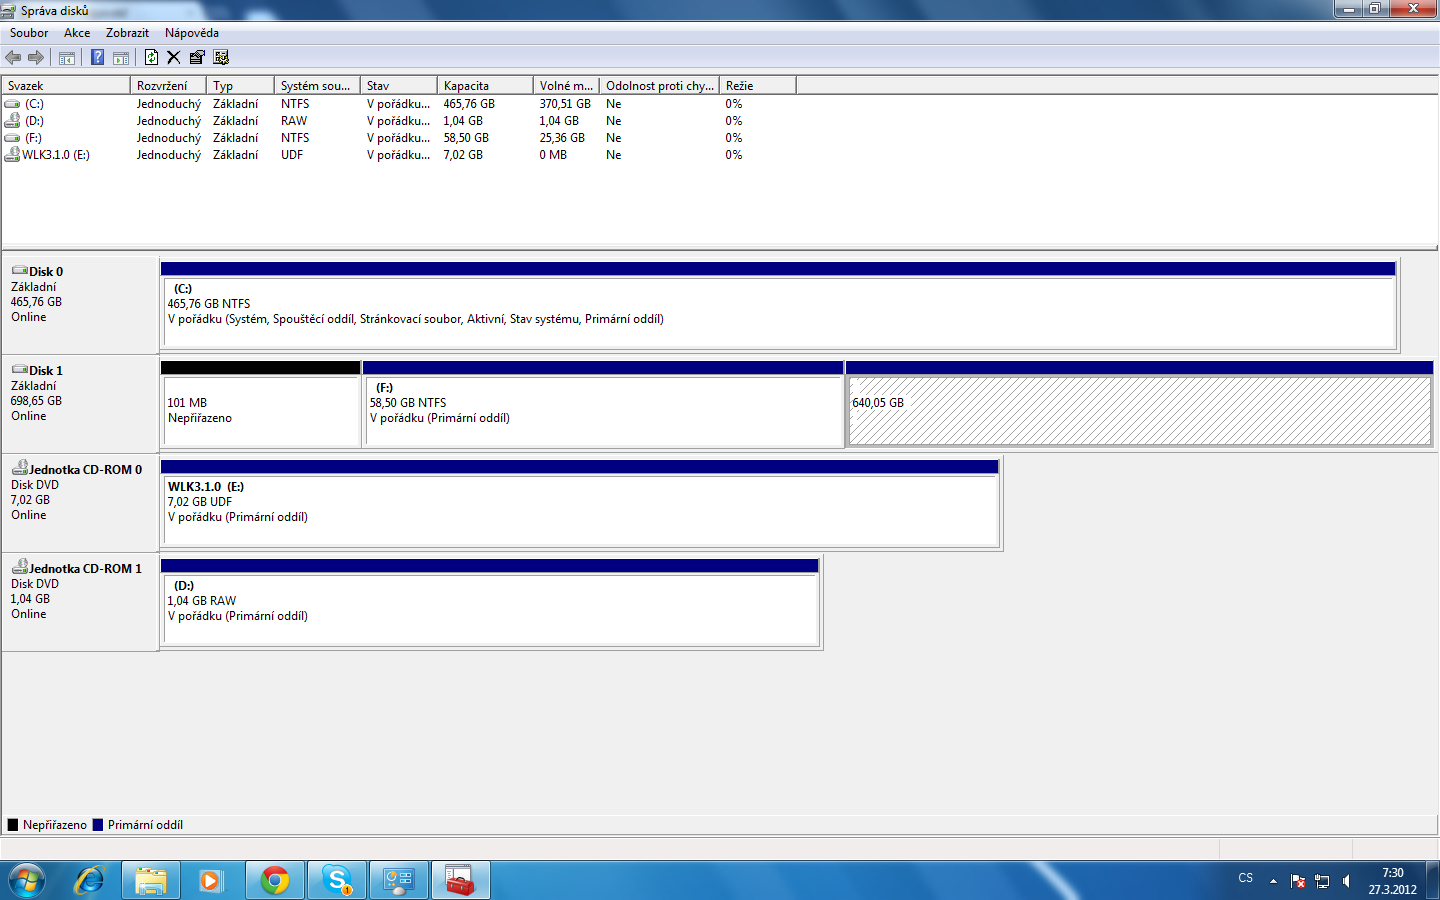Click the Typ column header
Viewport: 1440px width, 900px height.
click(240, 86)
